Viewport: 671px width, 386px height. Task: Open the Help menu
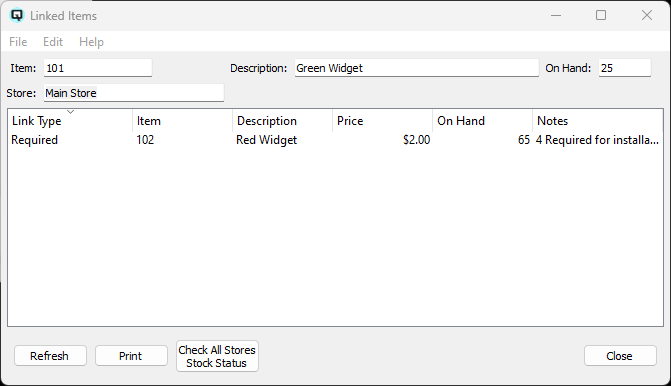91,42
